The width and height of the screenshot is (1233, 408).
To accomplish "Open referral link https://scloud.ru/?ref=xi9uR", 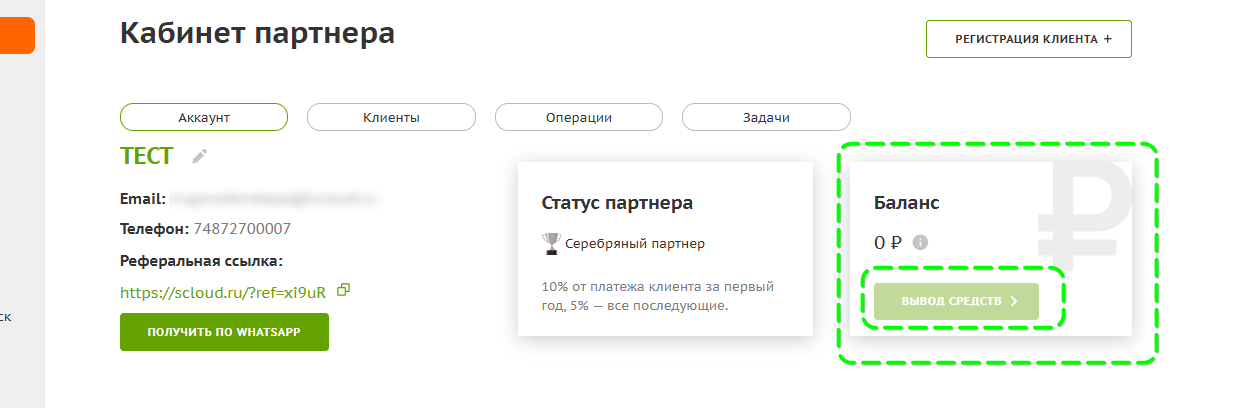I will pyautogui.click(x=223, y=293).
